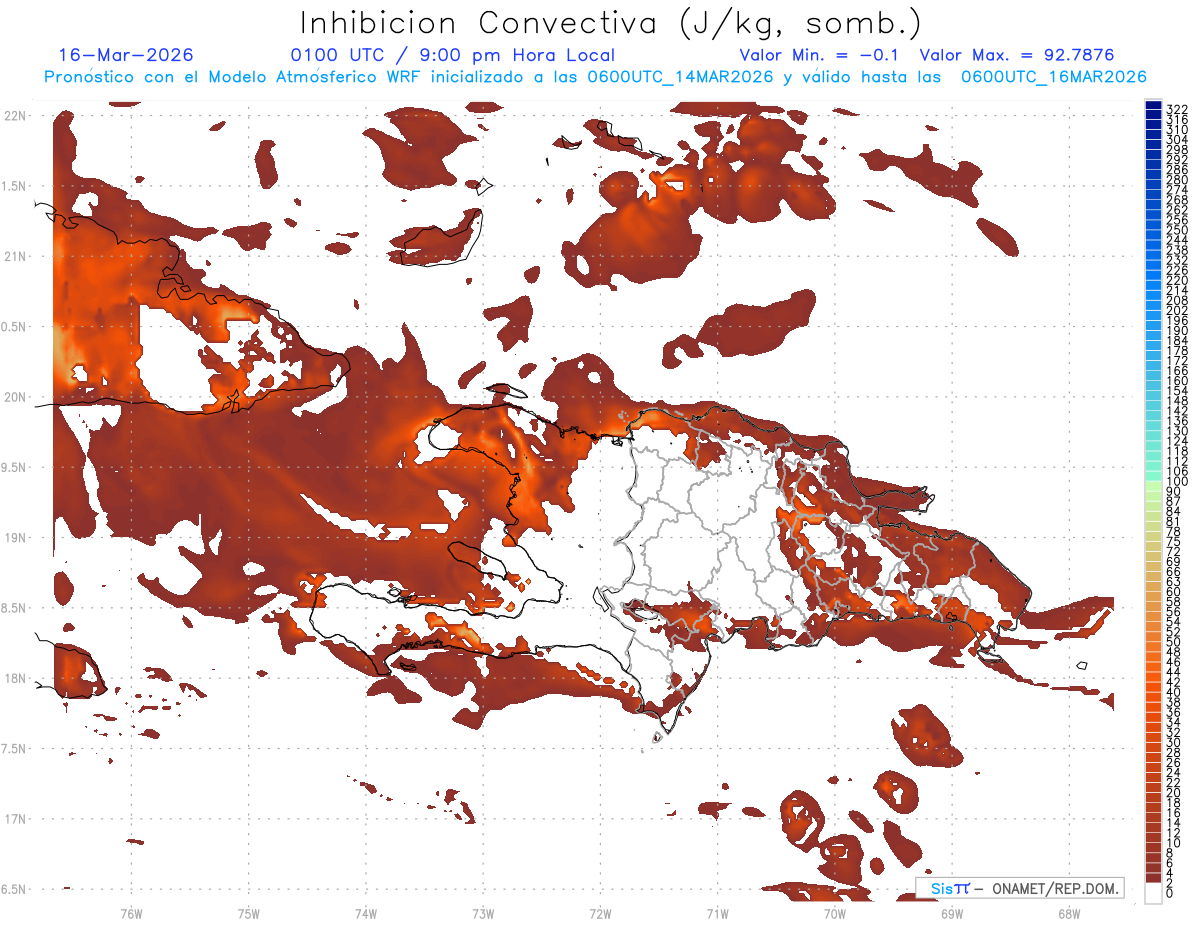Viewport: 1200px width, 927px height.
Task: Click the "18N" latitude label
Action: 16,678
